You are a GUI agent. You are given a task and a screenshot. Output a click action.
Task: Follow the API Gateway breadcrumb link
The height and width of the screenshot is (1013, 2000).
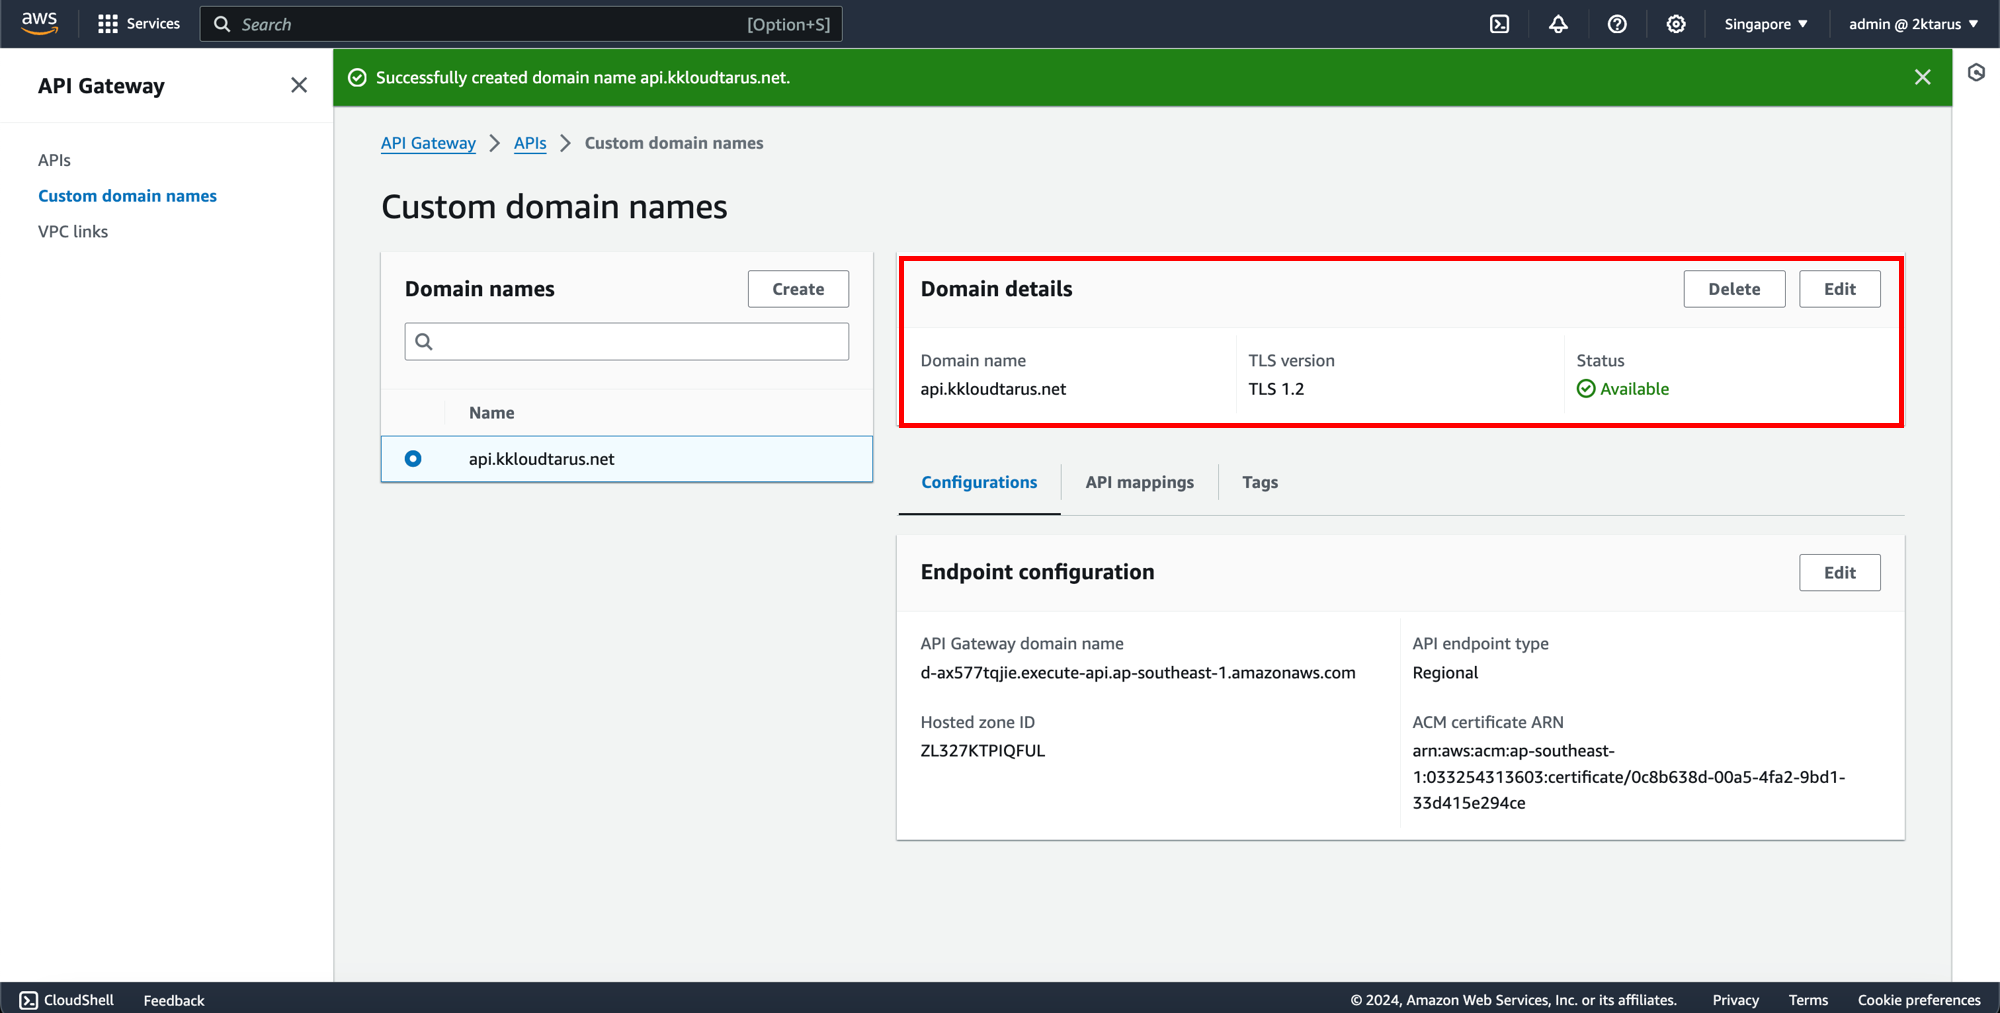428,143
